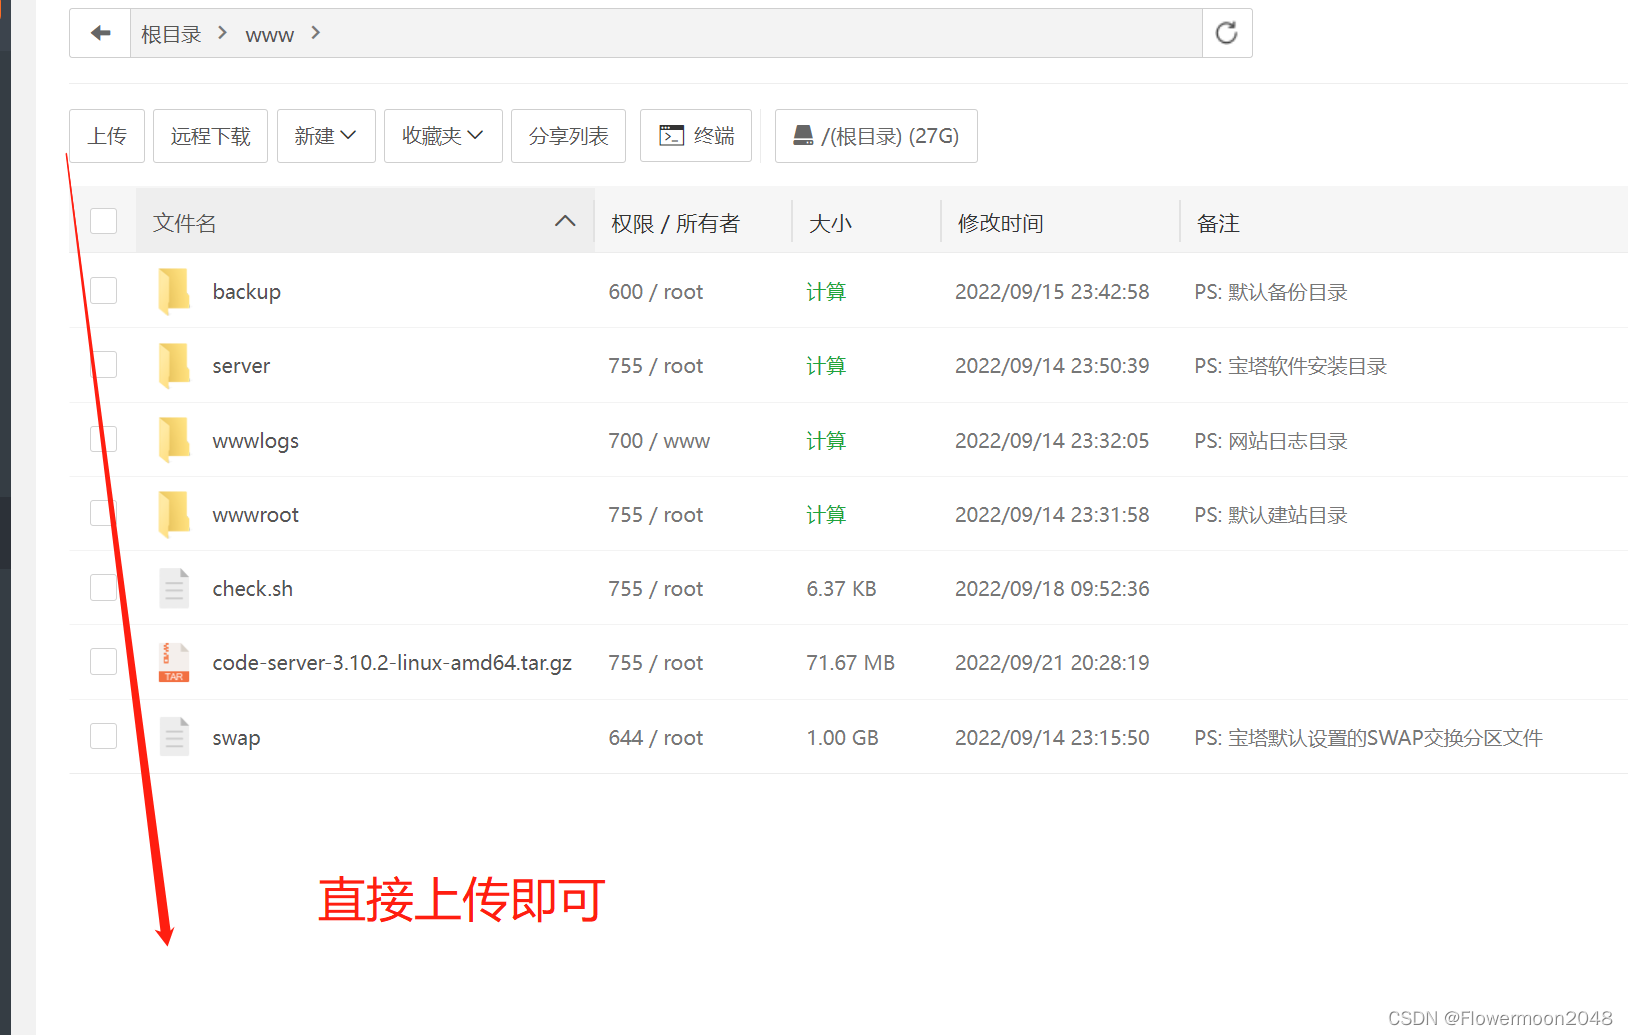1628x1035 pixels.
Task: Calculate size of wwwroot folder
Action: [x=826, y=515]
